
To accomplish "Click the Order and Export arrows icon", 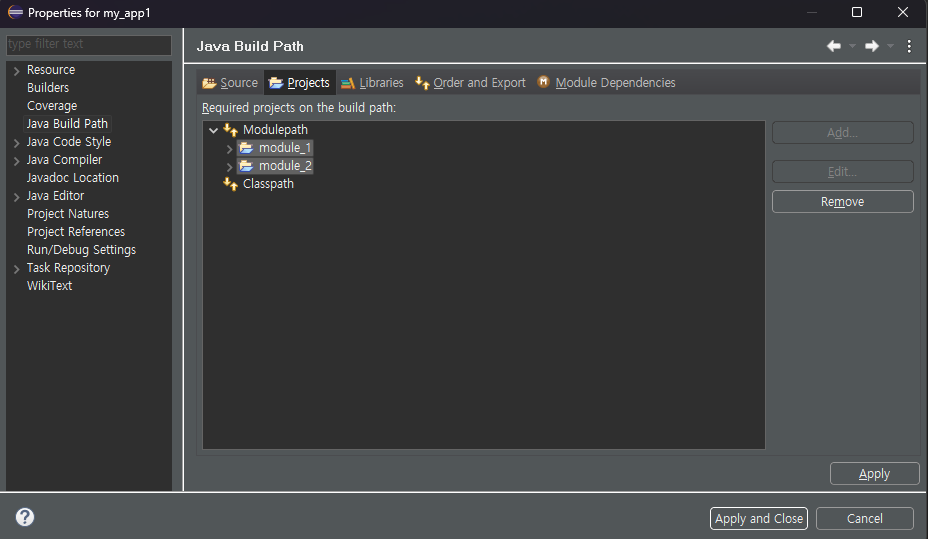I will click(x=422, y=83).
